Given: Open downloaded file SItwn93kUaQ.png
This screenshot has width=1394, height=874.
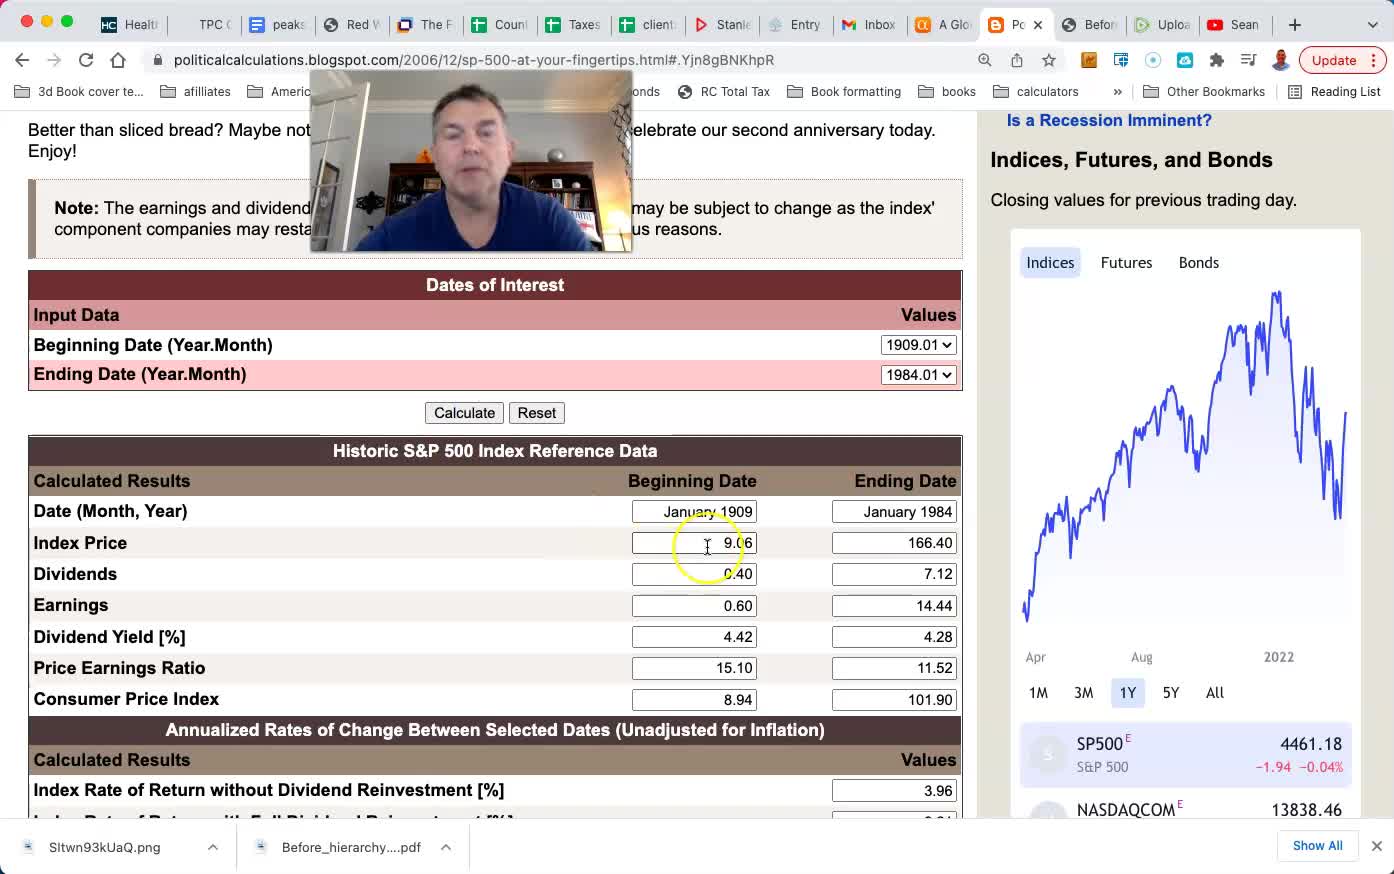Looking at the screenshot, I should (104, 847).
